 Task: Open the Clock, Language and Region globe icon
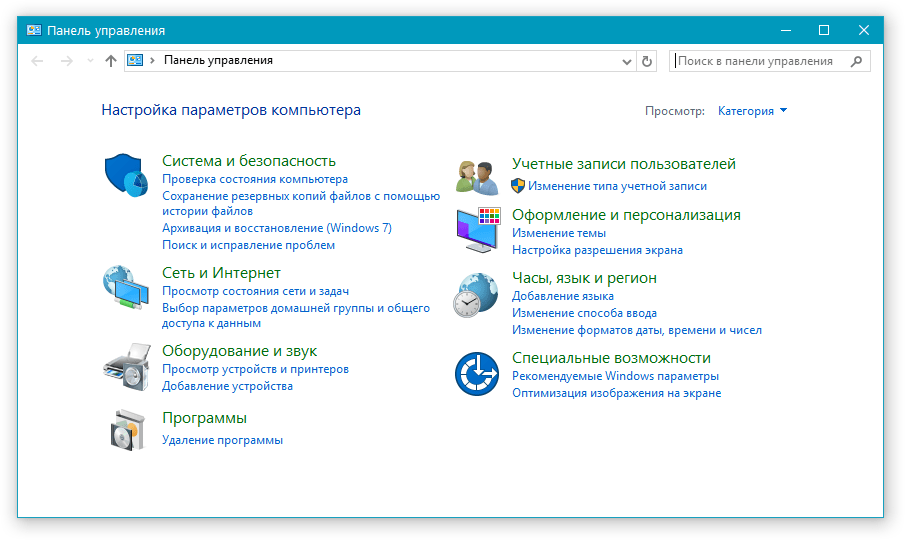[476, 295]
